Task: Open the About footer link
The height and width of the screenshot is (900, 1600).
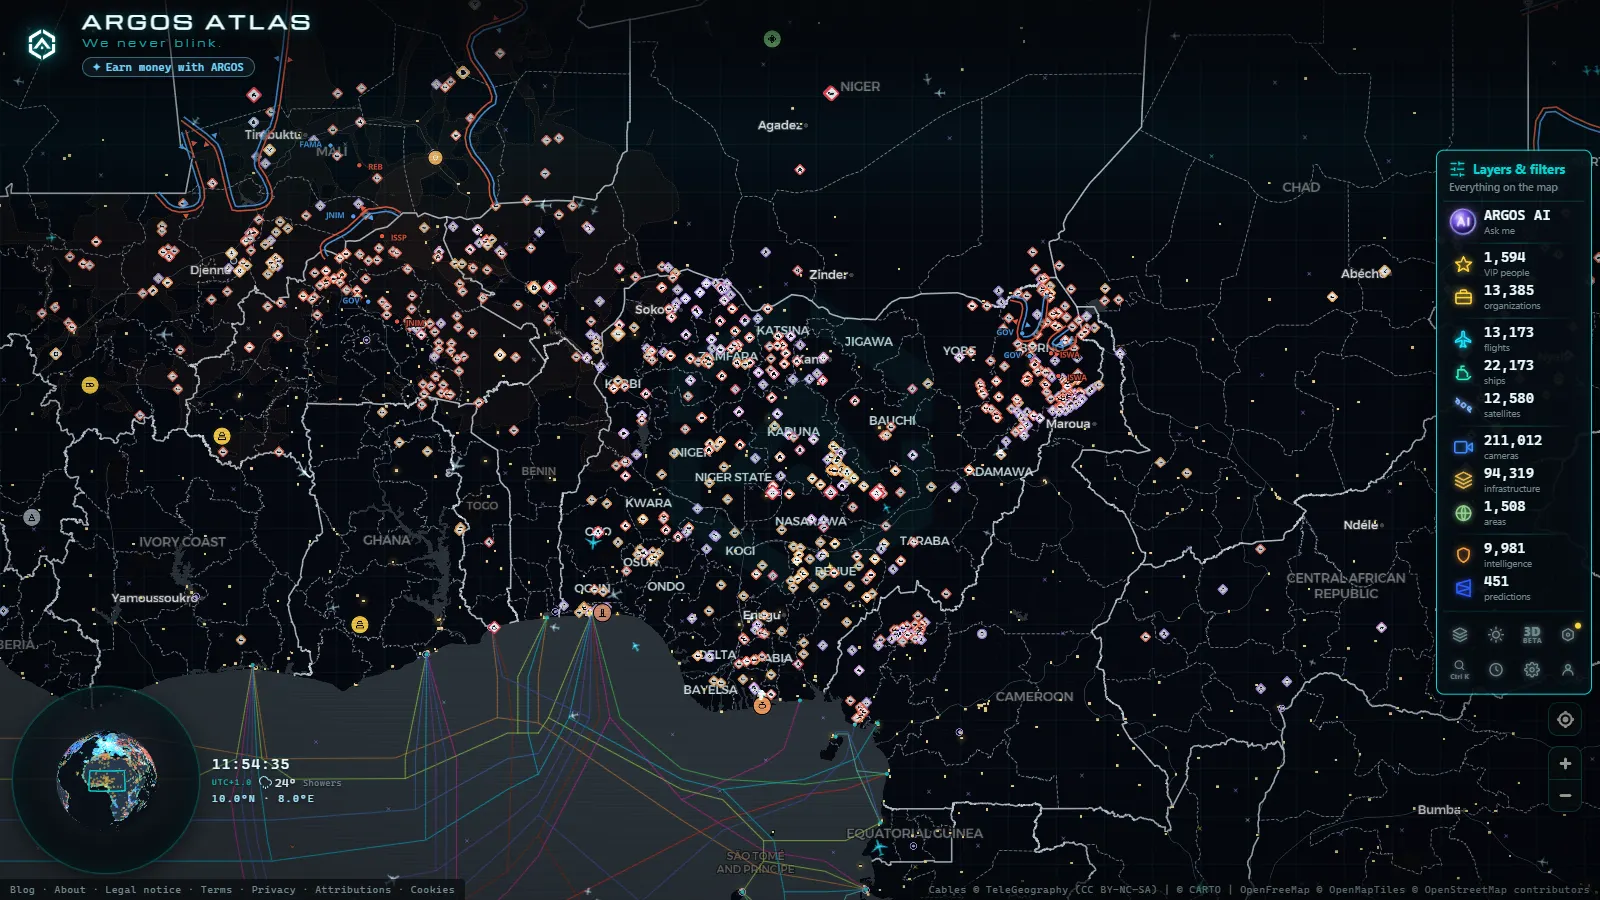Action: 70,890
